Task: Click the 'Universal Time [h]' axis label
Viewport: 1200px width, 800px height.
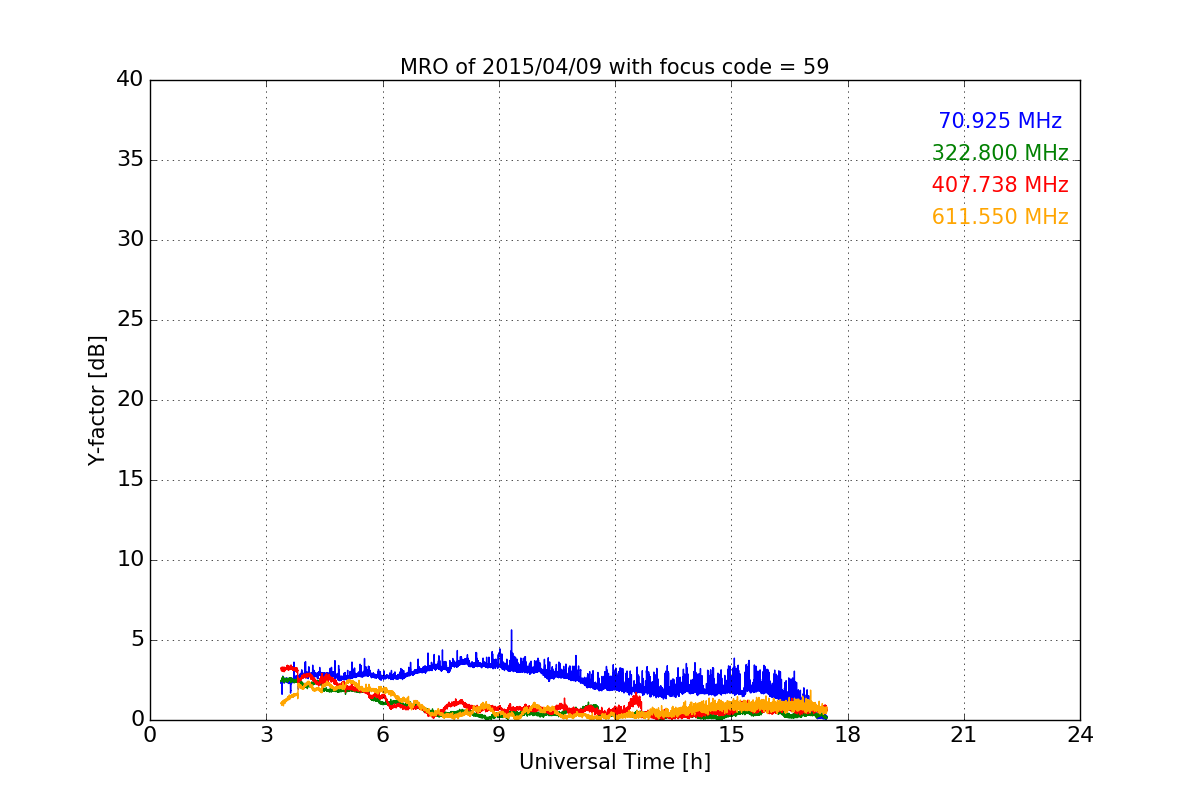Action: (x=614, y=762)
